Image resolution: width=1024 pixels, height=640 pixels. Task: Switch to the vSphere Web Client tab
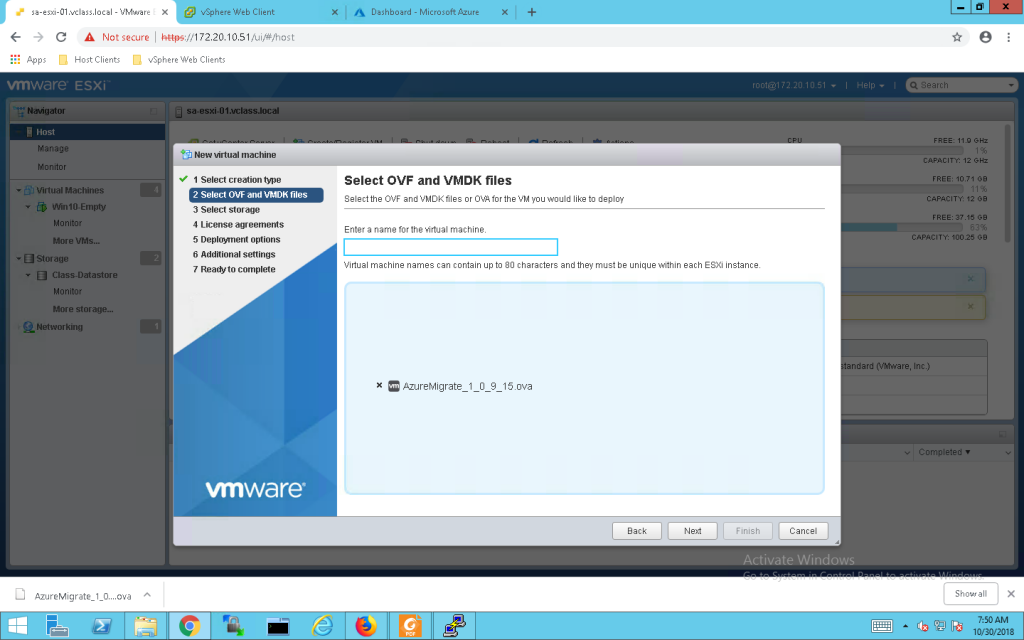(x=260, y=12)
